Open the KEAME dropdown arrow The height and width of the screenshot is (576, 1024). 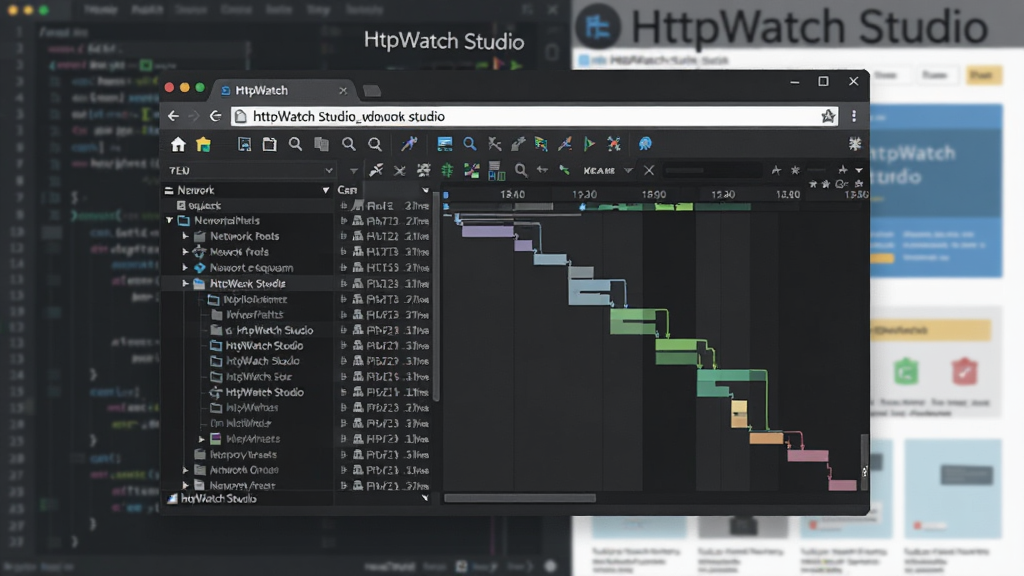(x=628, y=170)
